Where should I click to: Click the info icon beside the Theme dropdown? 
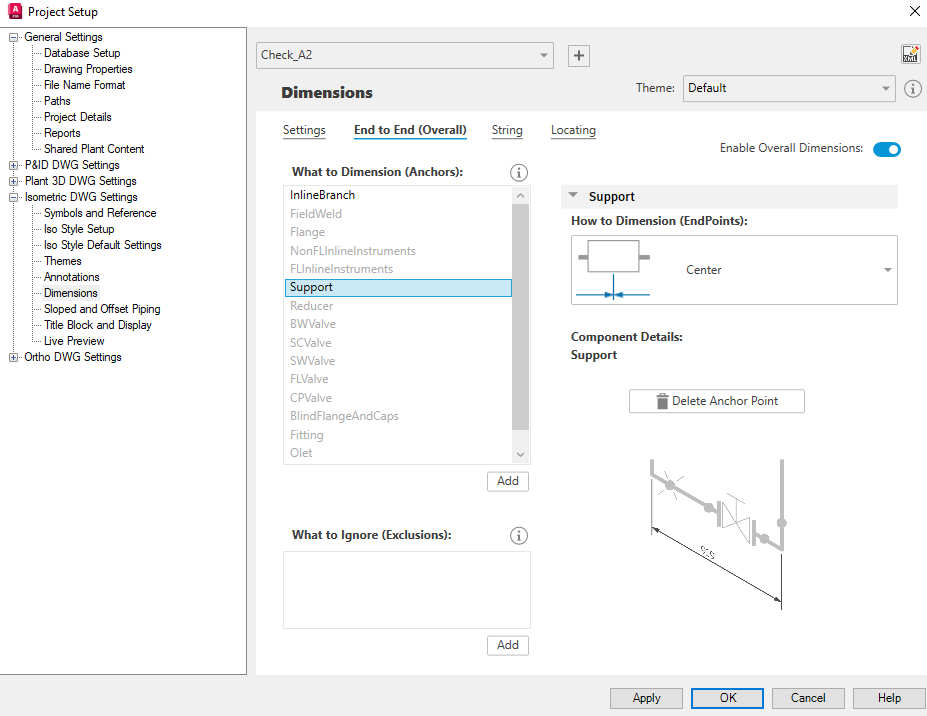click(x=912, y=88)
